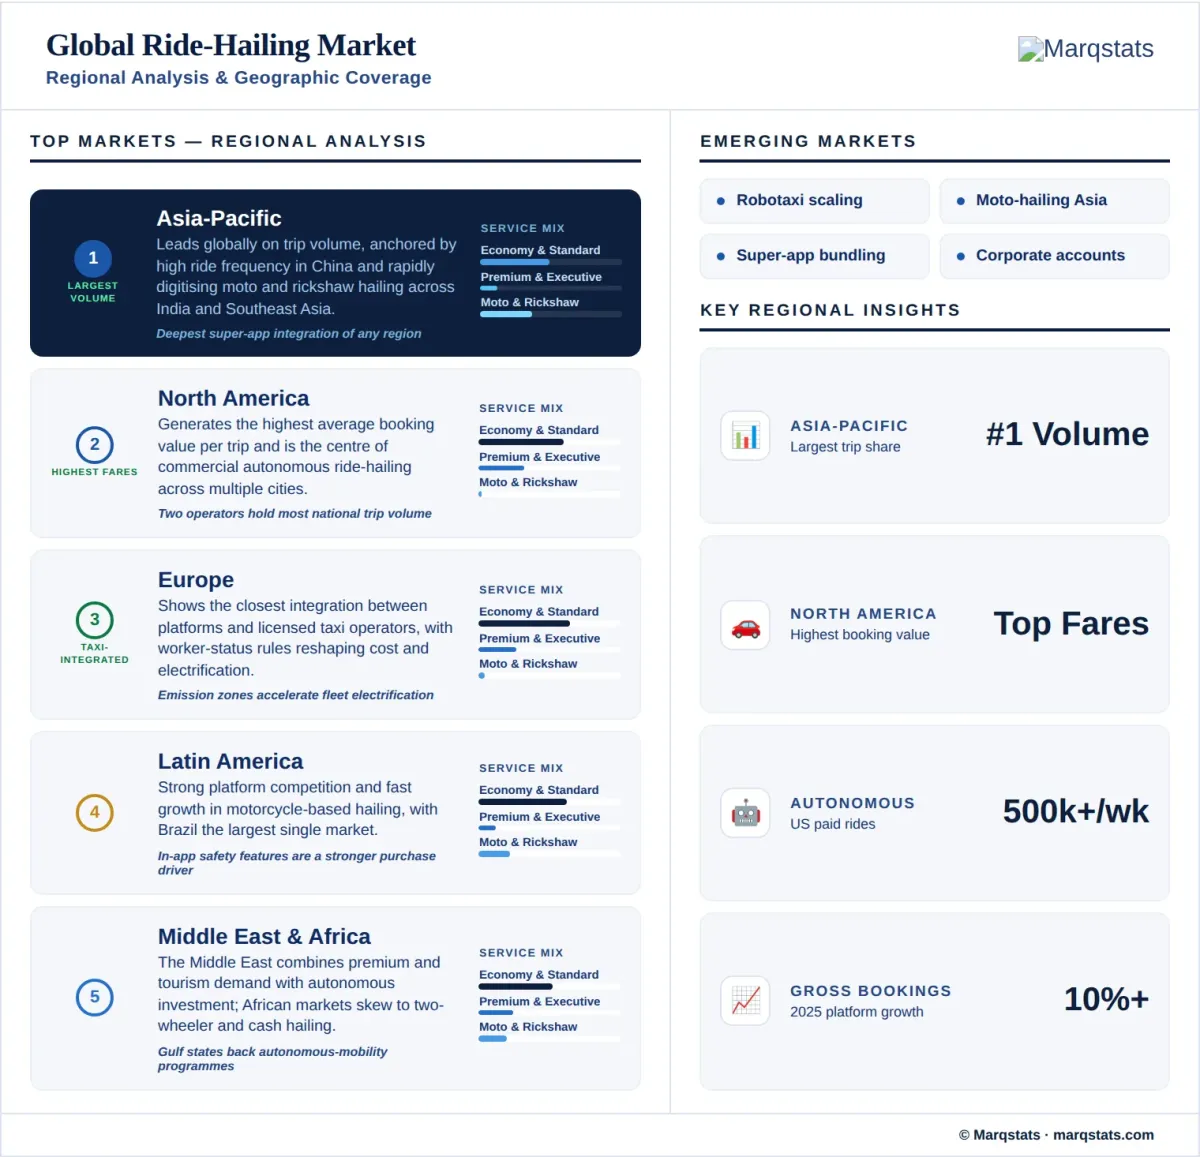Click 'Largest trip share' caption
The width and height of the screenshot is (1200, 1157).
tap(845, 447)
